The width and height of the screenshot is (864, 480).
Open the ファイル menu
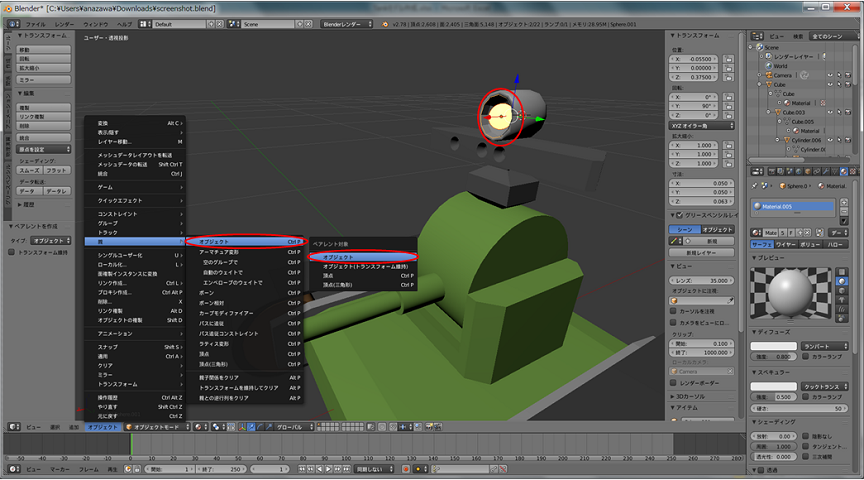(34, 23)
